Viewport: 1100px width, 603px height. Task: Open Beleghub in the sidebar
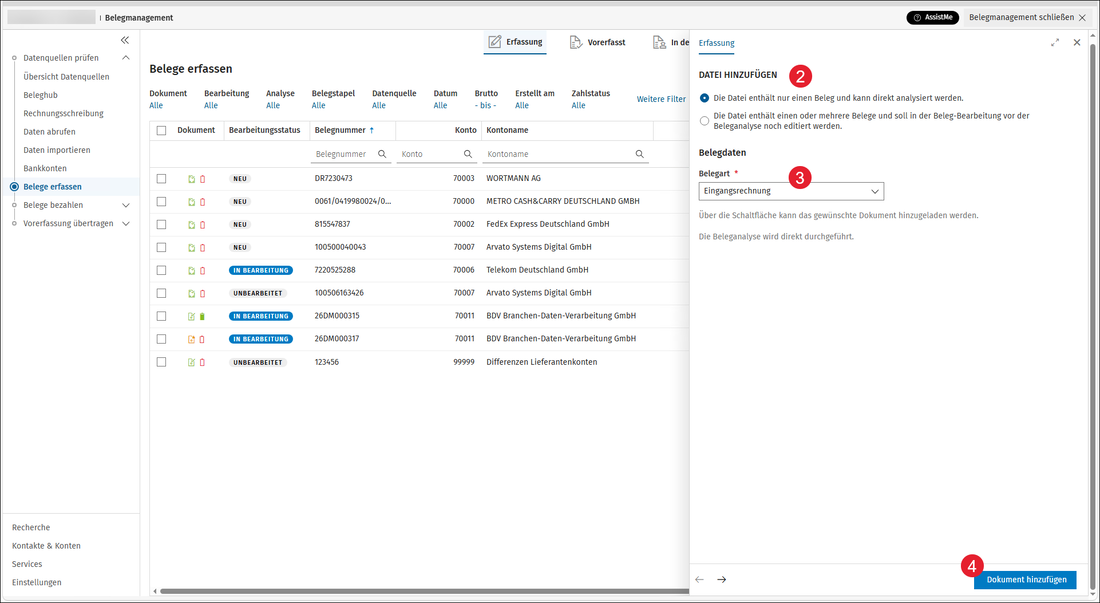coord(41,95)
